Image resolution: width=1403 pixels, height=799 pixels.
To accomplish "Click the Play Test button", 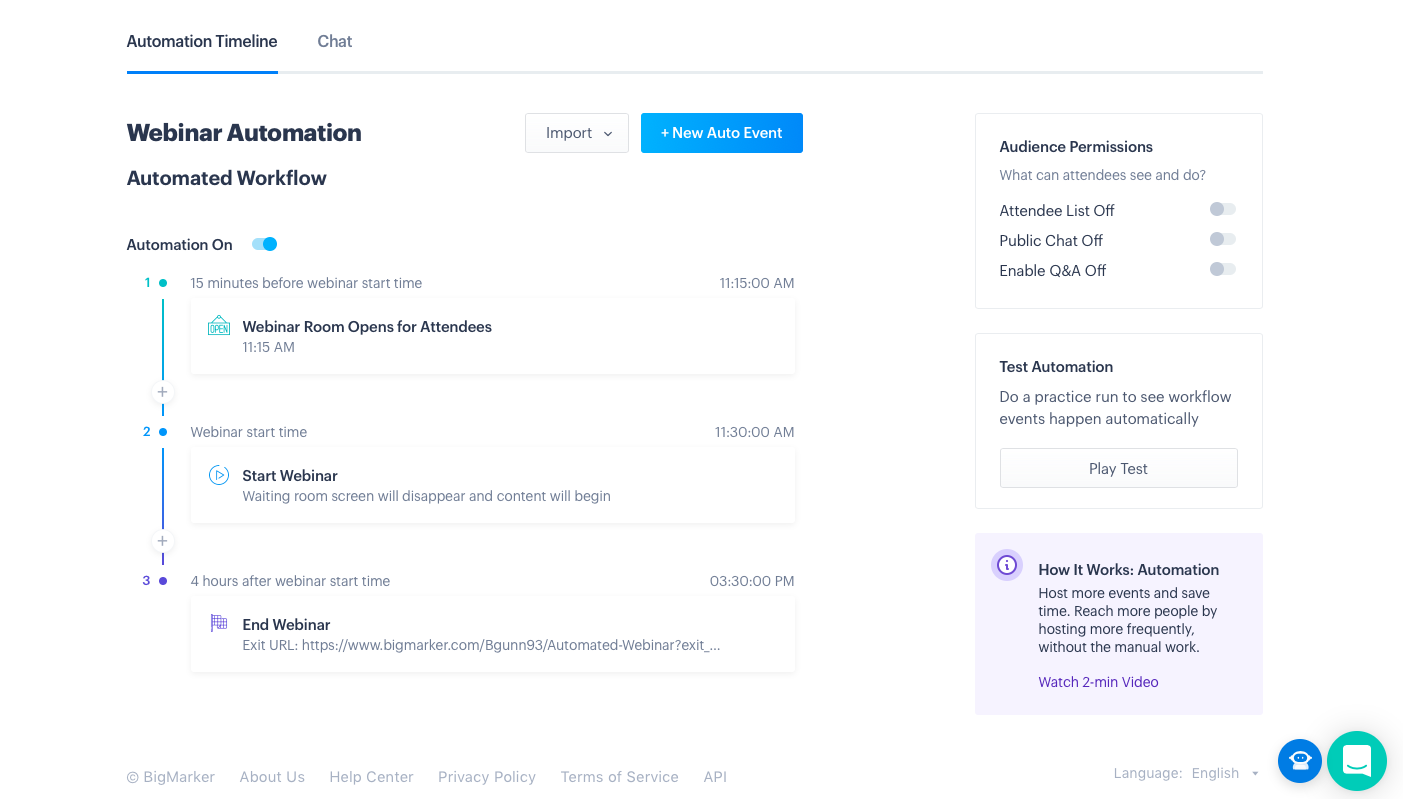I will [x=1118, y=468].
